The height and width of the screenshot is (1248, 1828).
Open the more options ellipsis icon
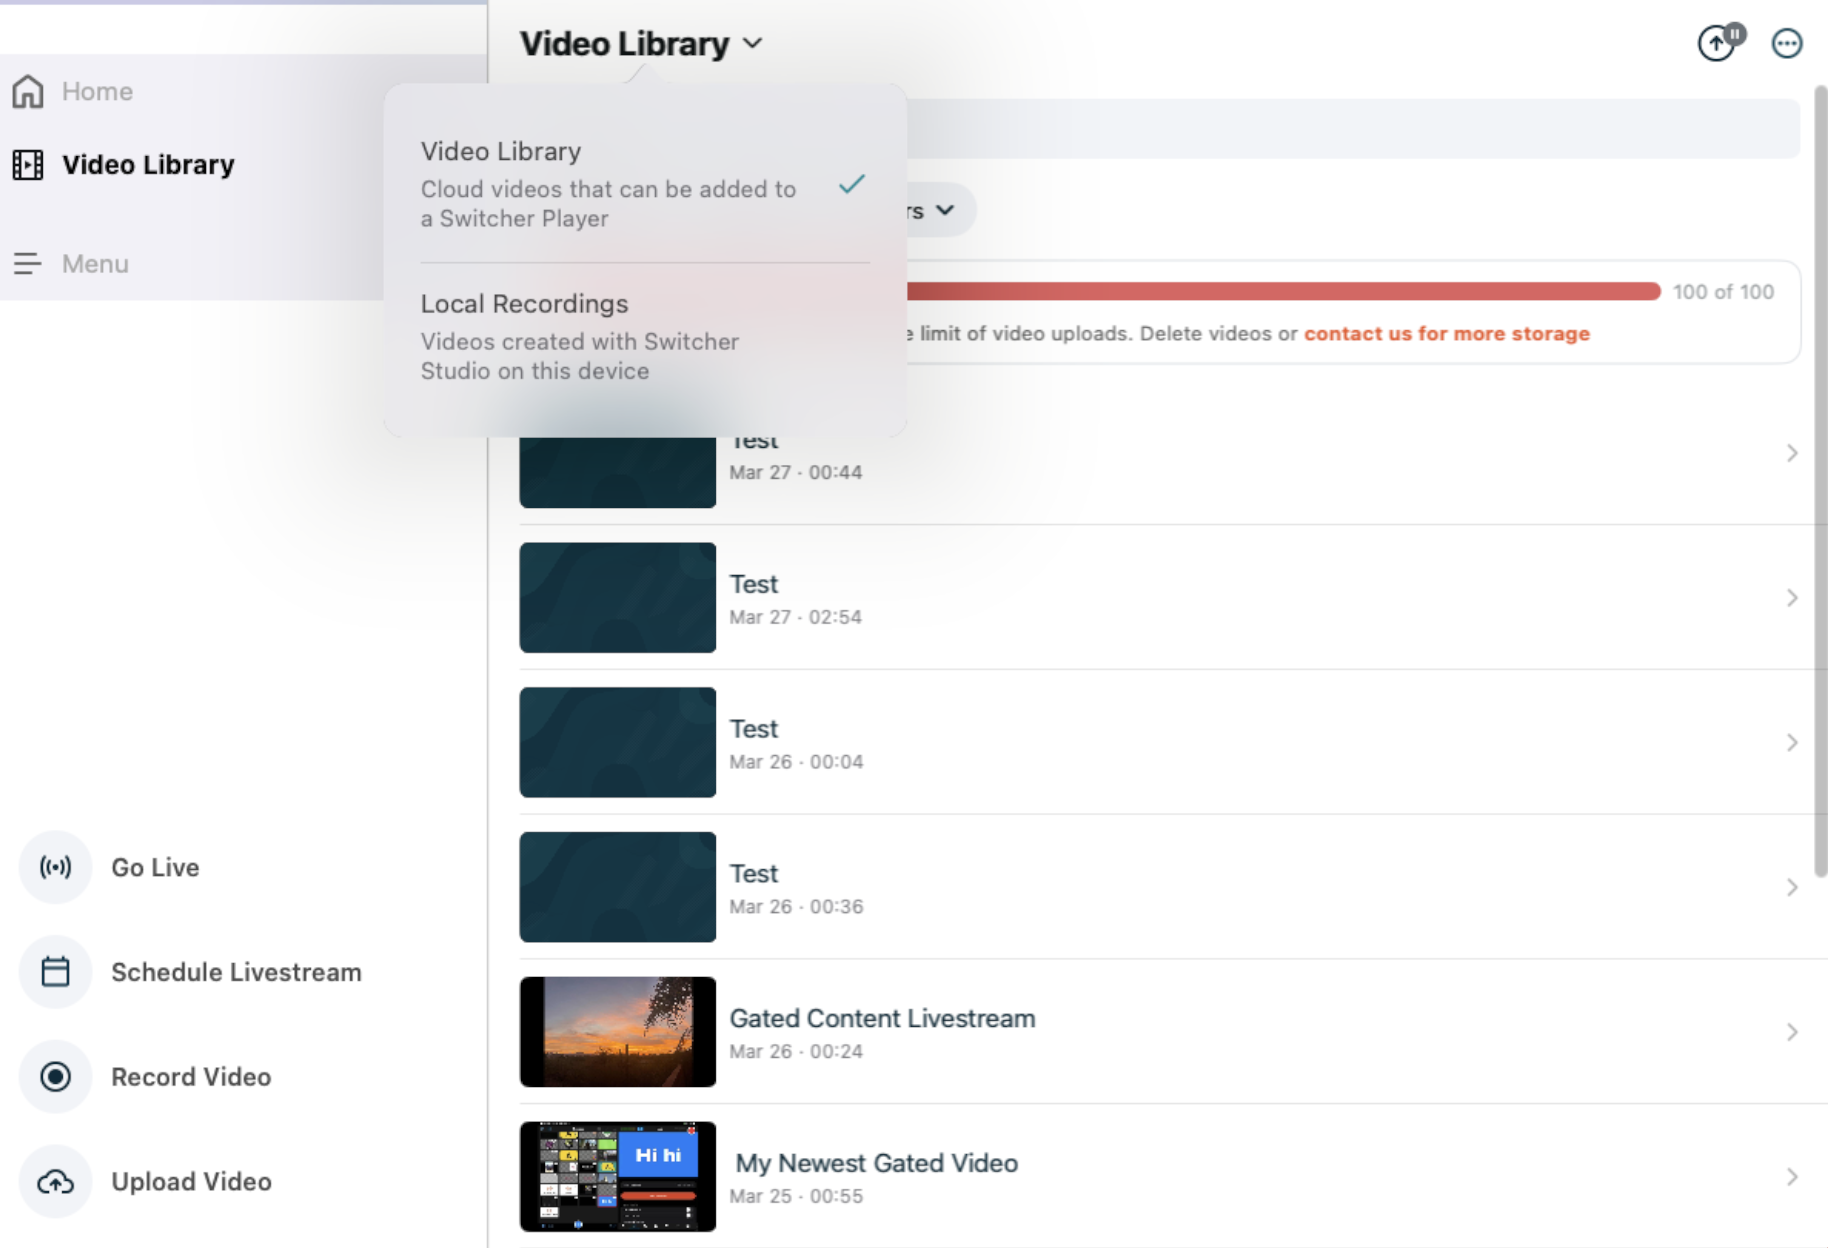point(1787,43)
